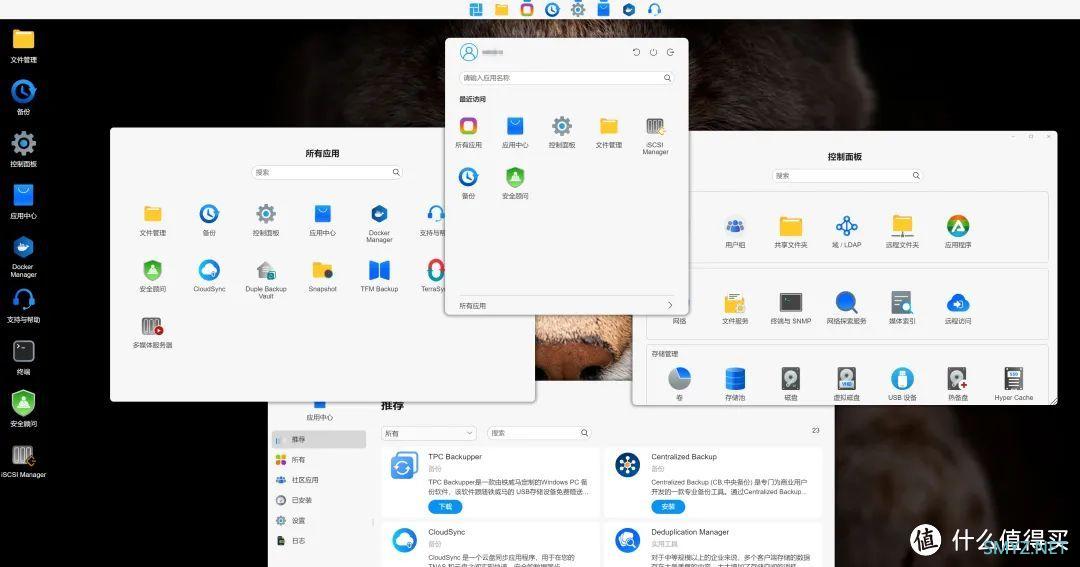Select 社区应用 in the 应用中心 sidebar
1080x567 pixels.
tap(319, 480)
